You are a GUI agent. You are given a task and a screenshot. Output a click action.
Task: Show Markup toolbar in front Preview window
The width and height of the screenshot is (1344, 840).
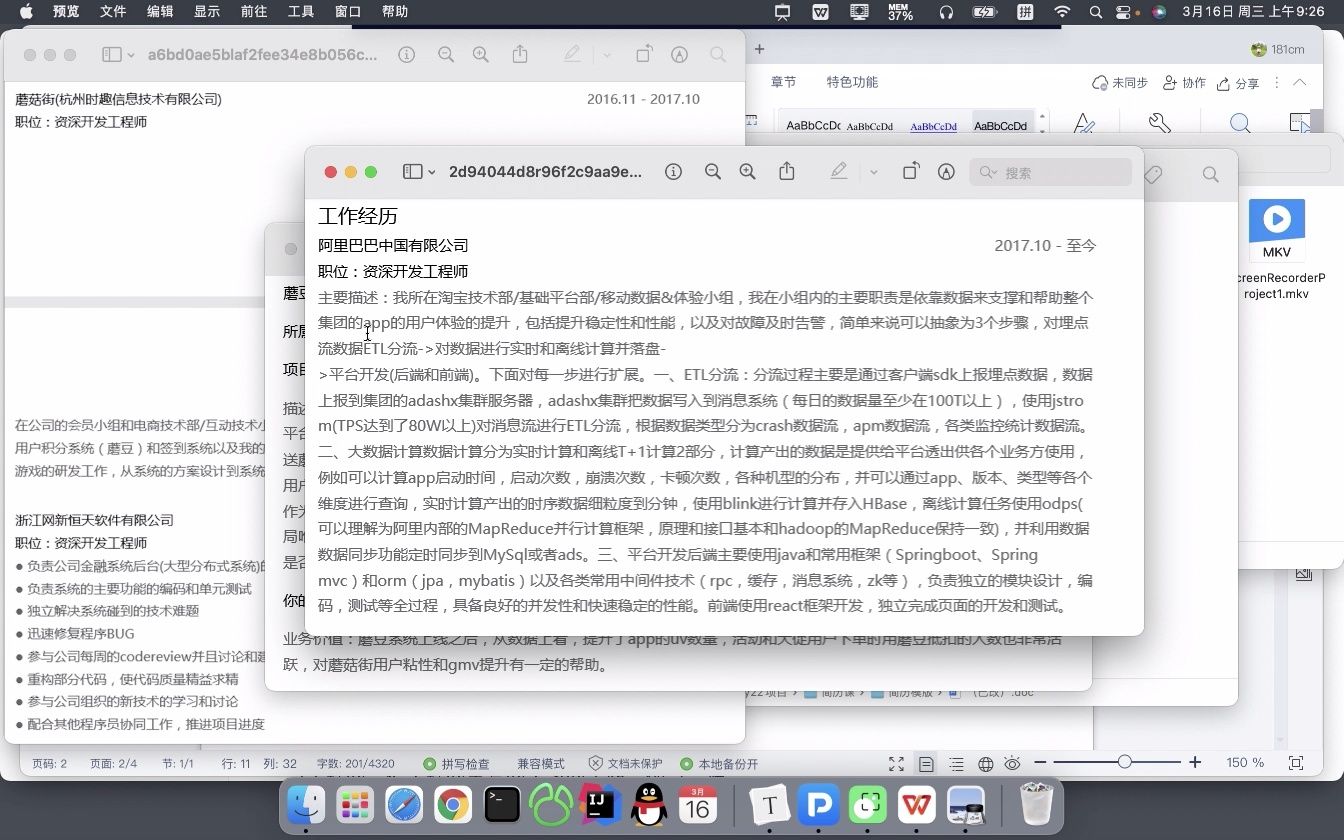(946, 172)
